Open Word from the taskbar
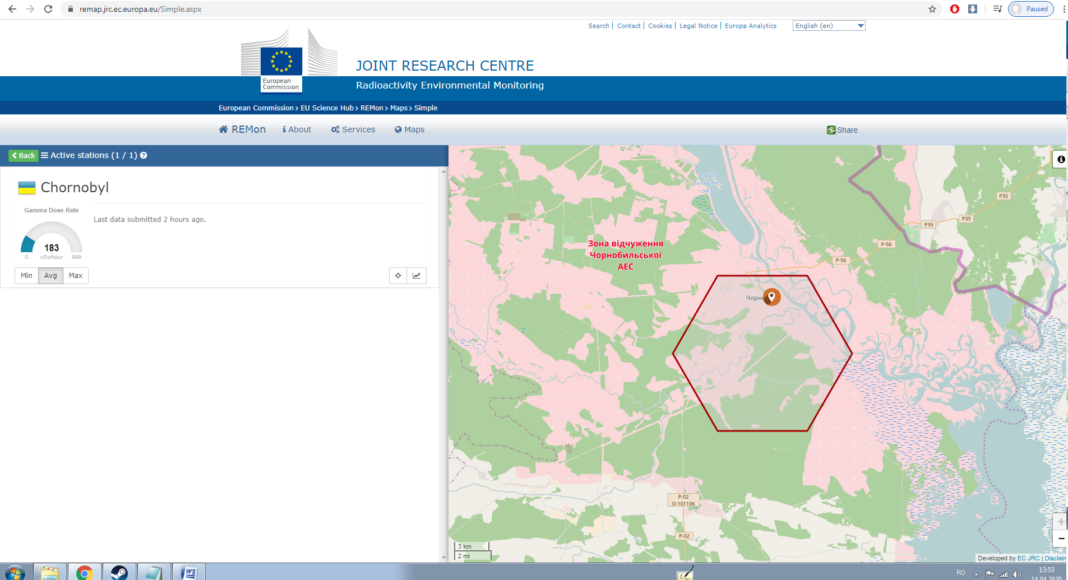Screen dimensions: 1068x580 (x=189, y=573)
